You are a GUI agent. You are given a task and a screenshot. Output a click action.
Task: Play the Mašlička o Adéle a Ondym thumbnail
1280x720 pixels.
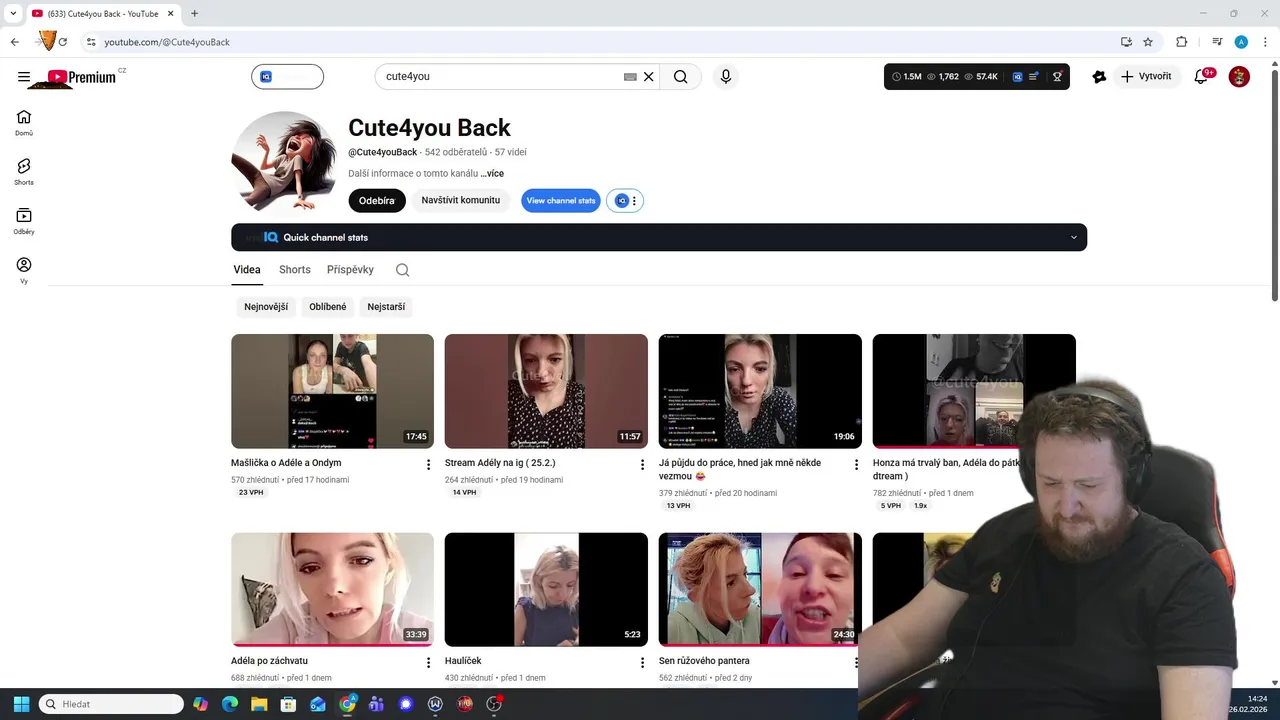click(x=332, y=391)
